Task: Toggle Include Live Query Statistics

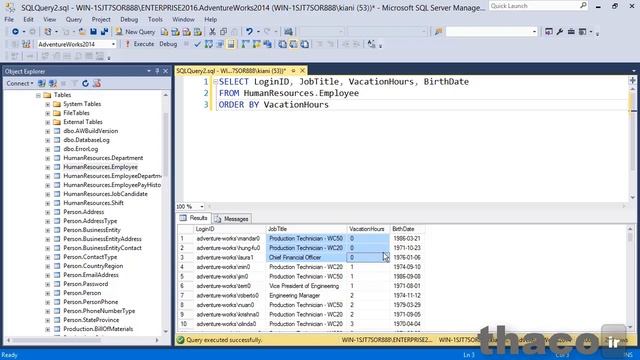Action: click(256, 44)
